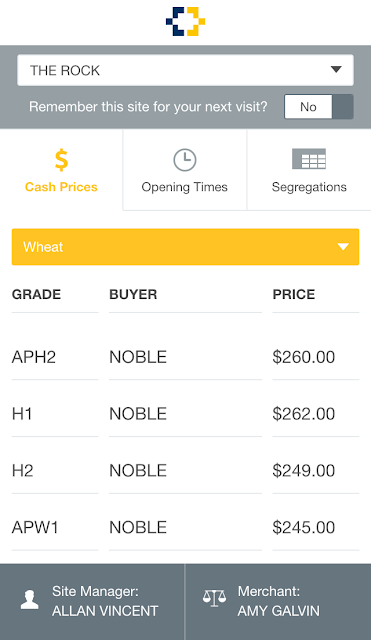Image resolution: width=371 pixels, height=640 pixels.
Task: Open Site Manager Allan Vincent contact
Action: (92, 602)
